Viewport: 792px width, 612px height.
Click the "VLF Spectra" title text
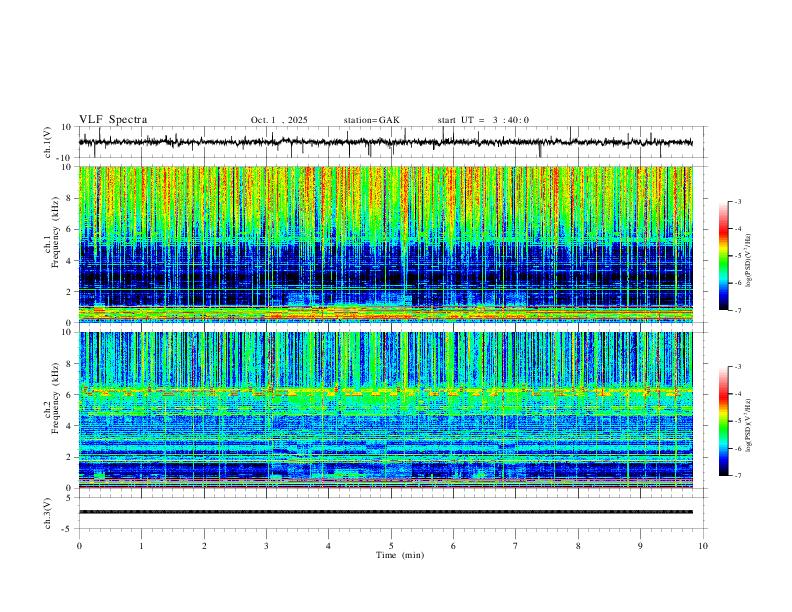tap(113, 120)
